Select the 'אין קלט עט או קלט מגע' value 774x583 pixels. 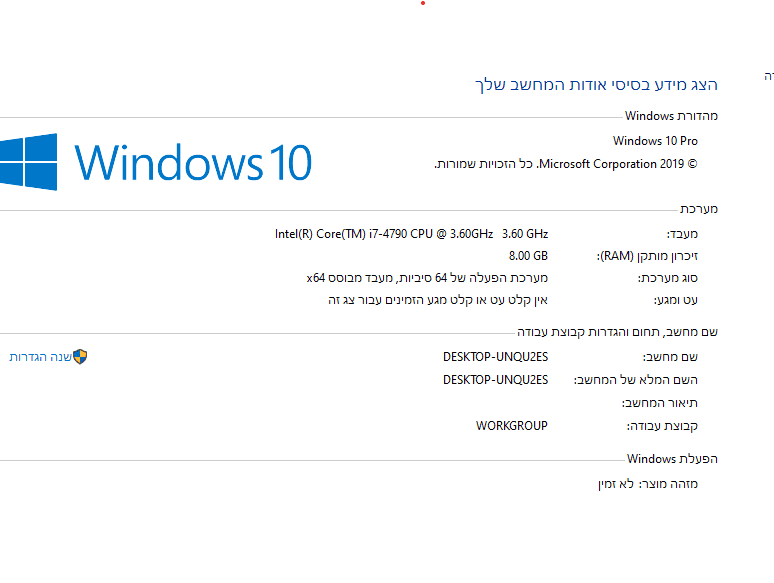438,300
